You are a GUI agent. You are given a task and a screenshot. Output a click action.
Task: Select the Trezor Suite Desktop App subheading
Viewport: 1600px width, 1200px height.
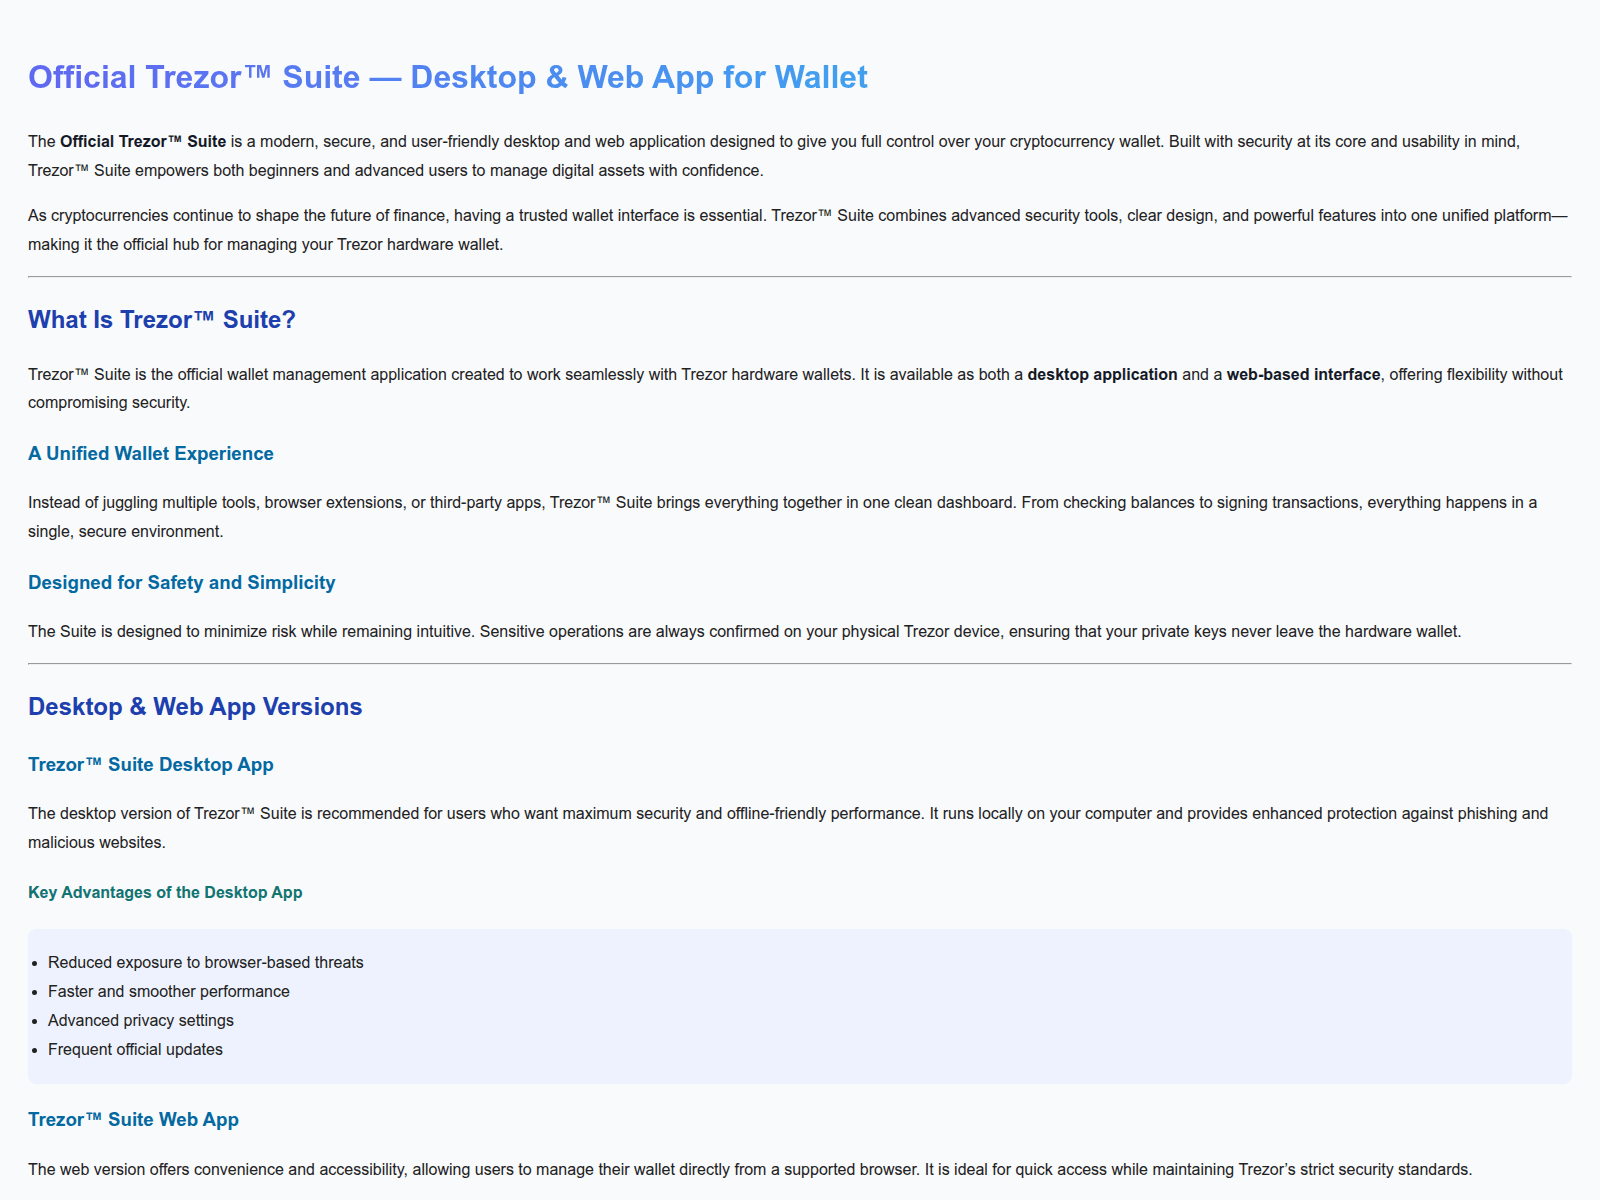[150, 764]
